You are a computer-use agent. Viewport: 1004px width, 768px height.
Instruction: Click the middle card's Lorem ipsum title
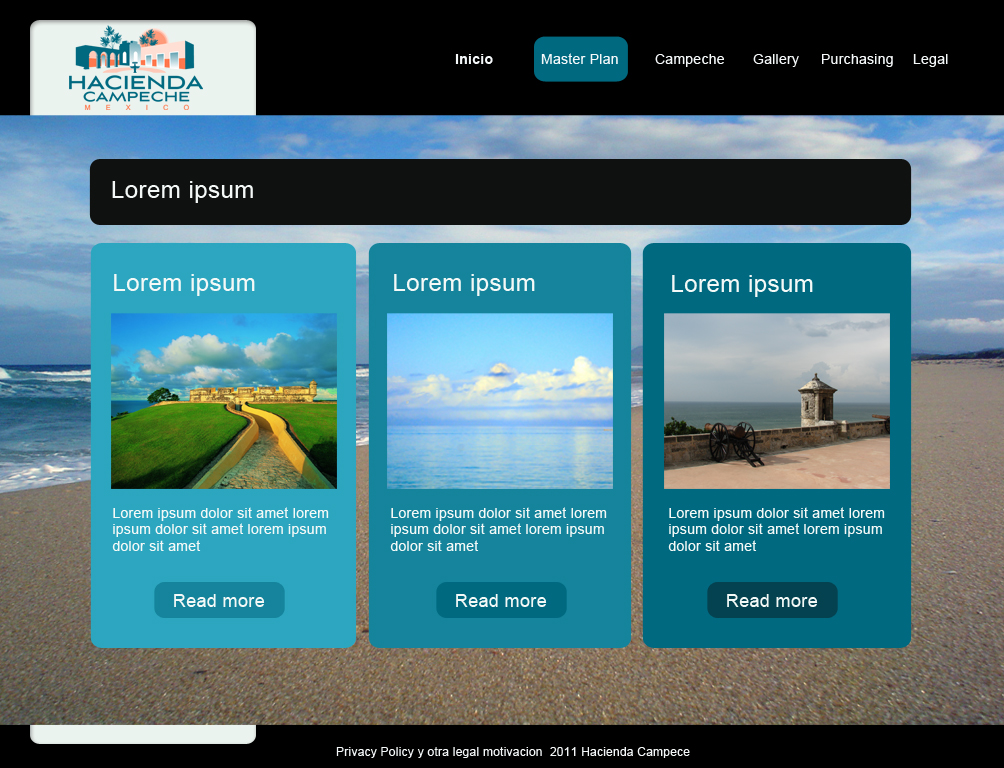[464, 283]
